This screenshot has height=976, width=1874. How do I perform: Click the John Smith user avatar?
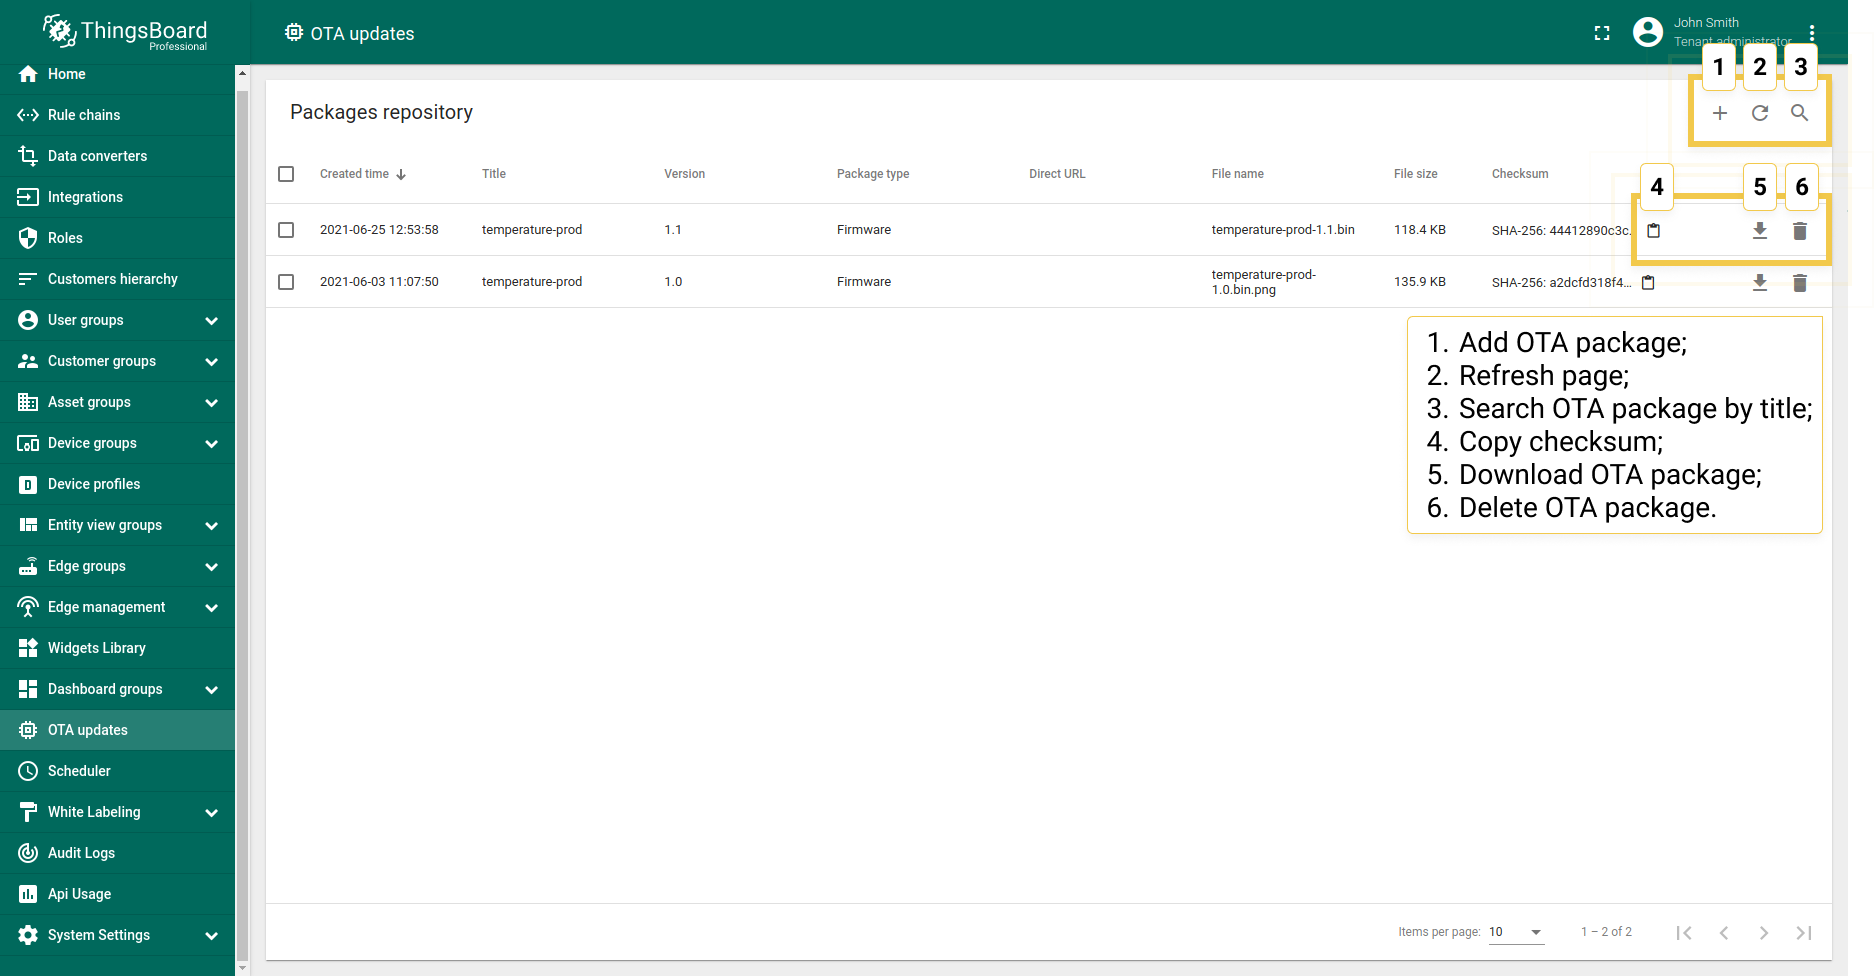[1648, 32]
